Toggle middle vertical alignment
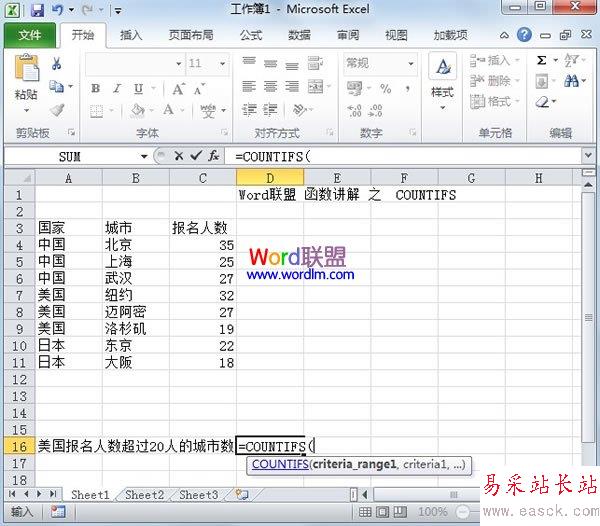 pyautogui.click(x=270, y=64)
